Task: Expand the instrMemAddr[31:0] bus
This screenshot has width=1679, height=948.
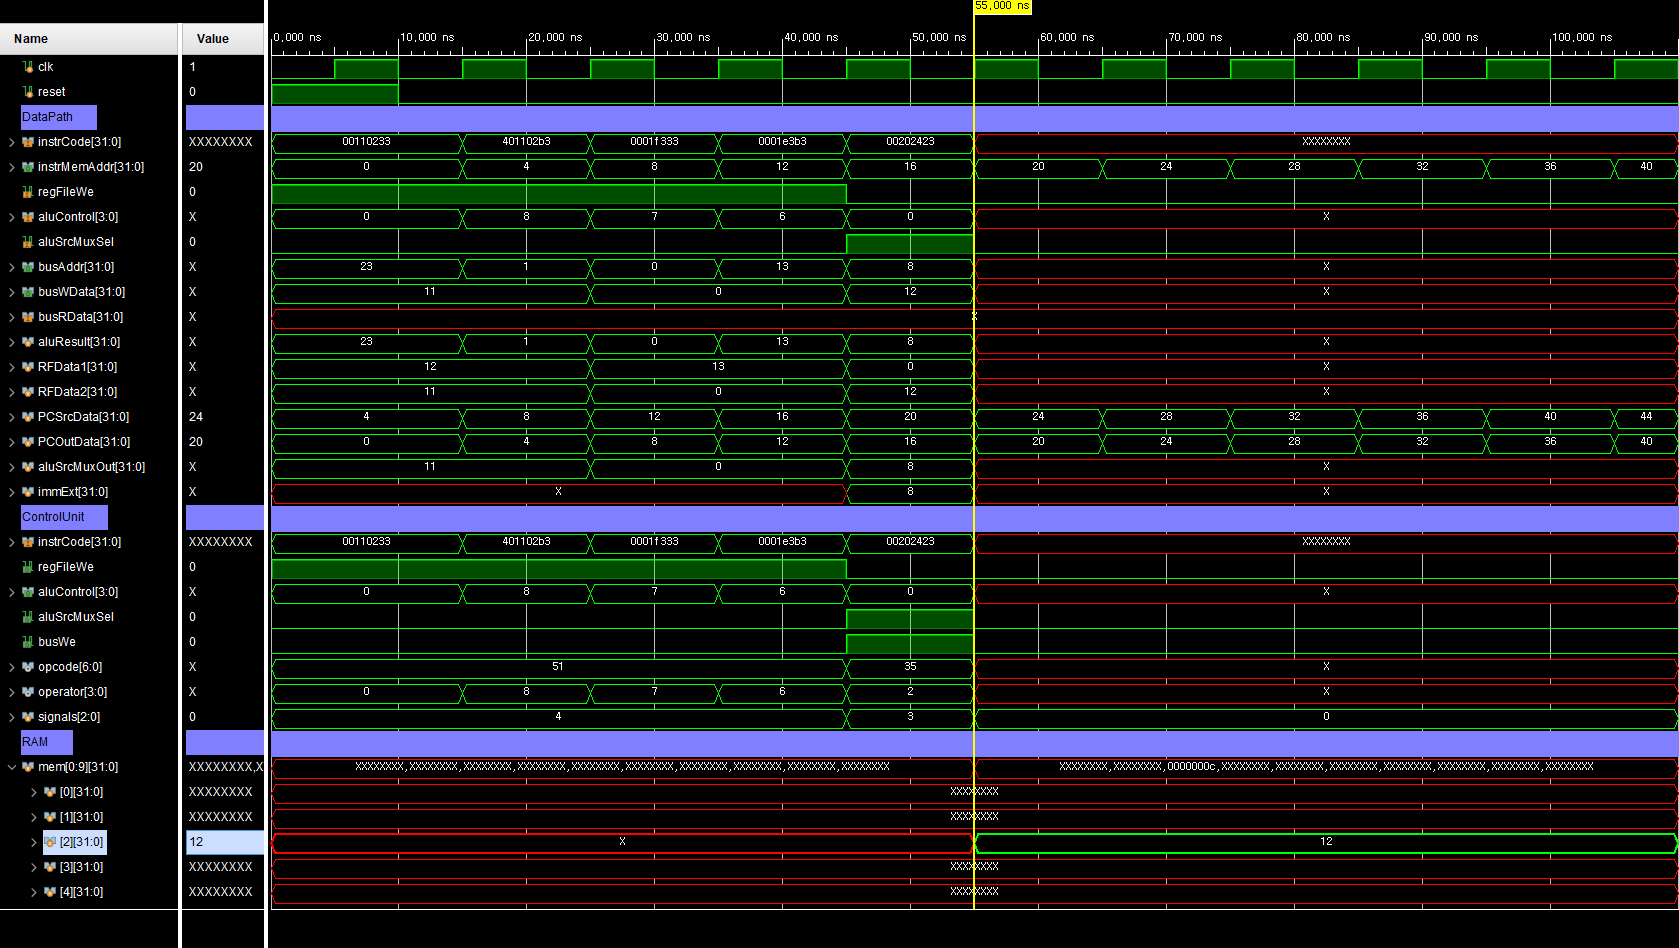Action: (x=12, y=167)
